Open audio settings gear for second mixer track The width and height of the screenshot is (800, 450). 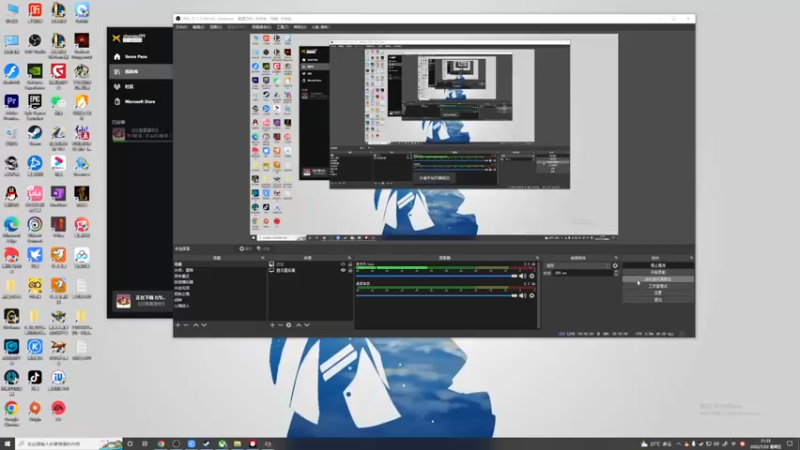532,295
